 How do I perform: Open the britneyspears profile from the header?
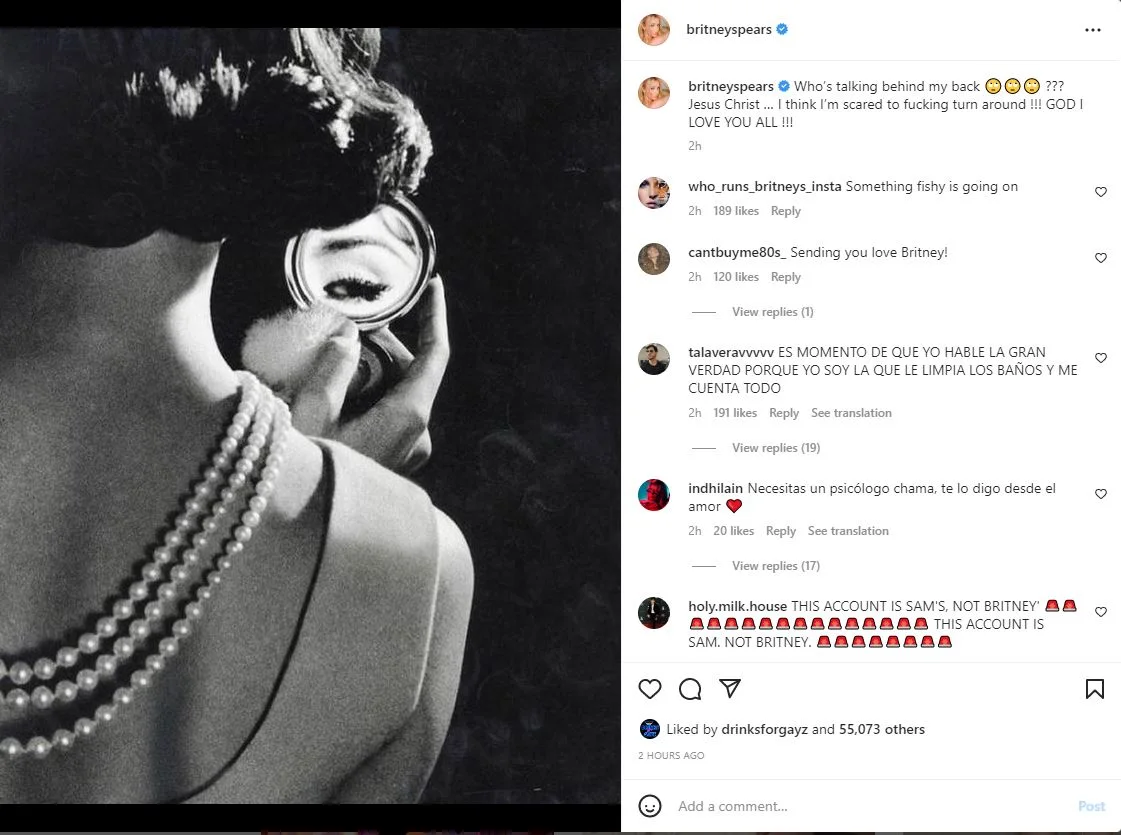(x=728, y=30)
